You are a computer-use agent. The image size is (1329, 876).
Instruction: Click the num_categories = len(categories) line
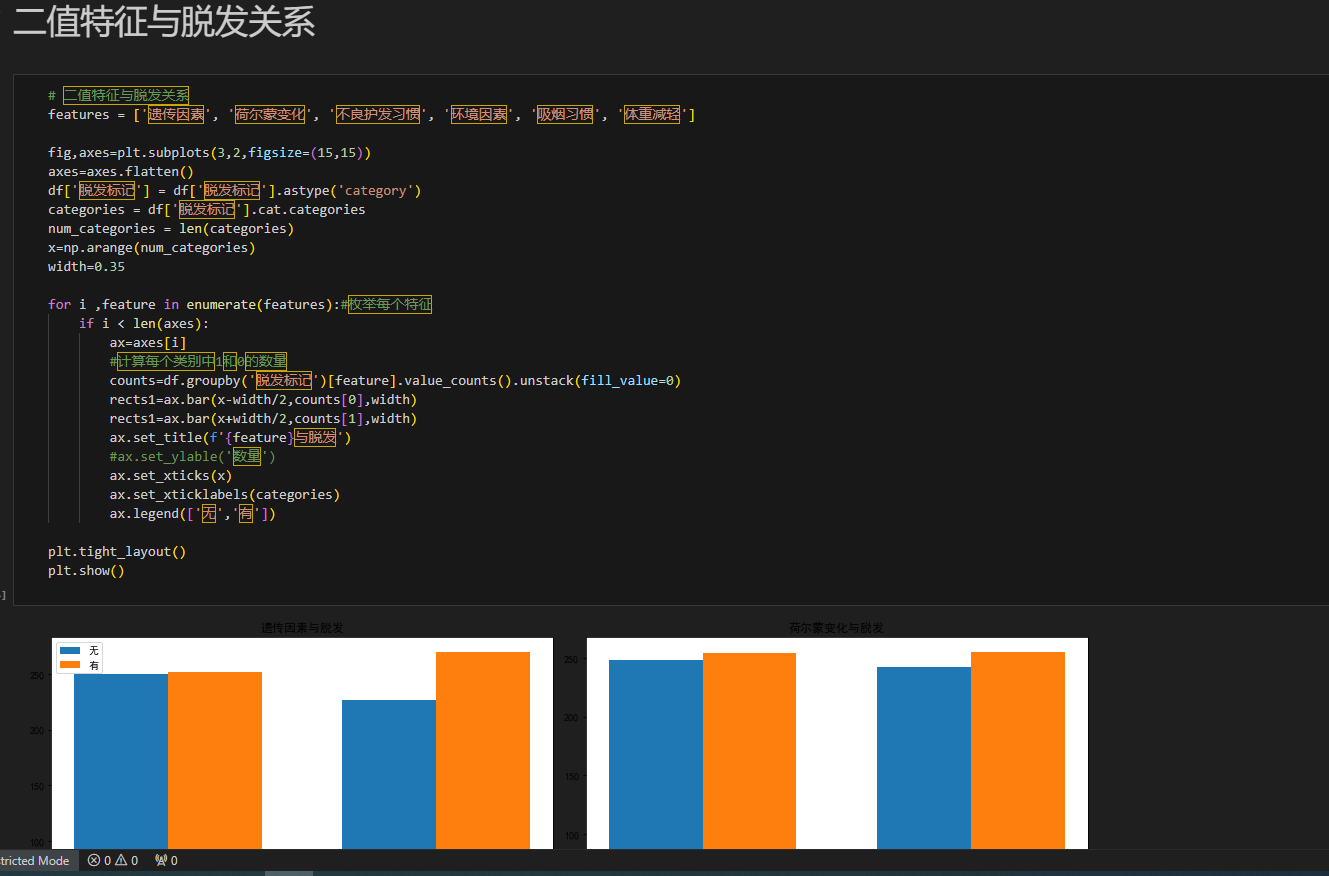pos(170,228)
